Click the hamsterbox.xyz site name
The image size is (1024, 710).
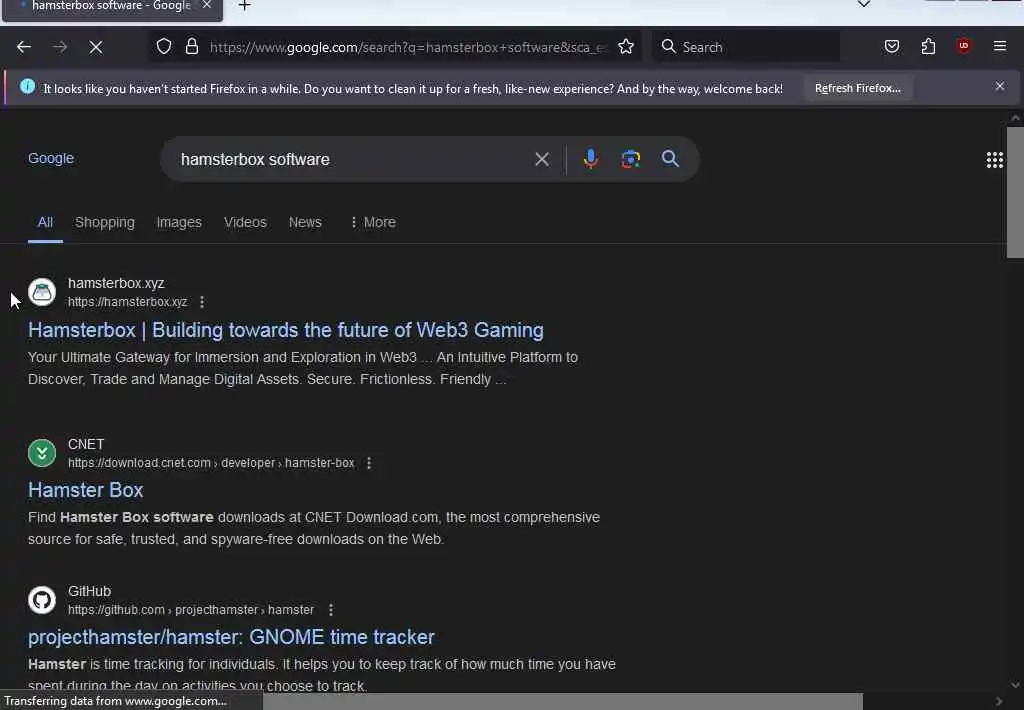click(x=116, y=283)
